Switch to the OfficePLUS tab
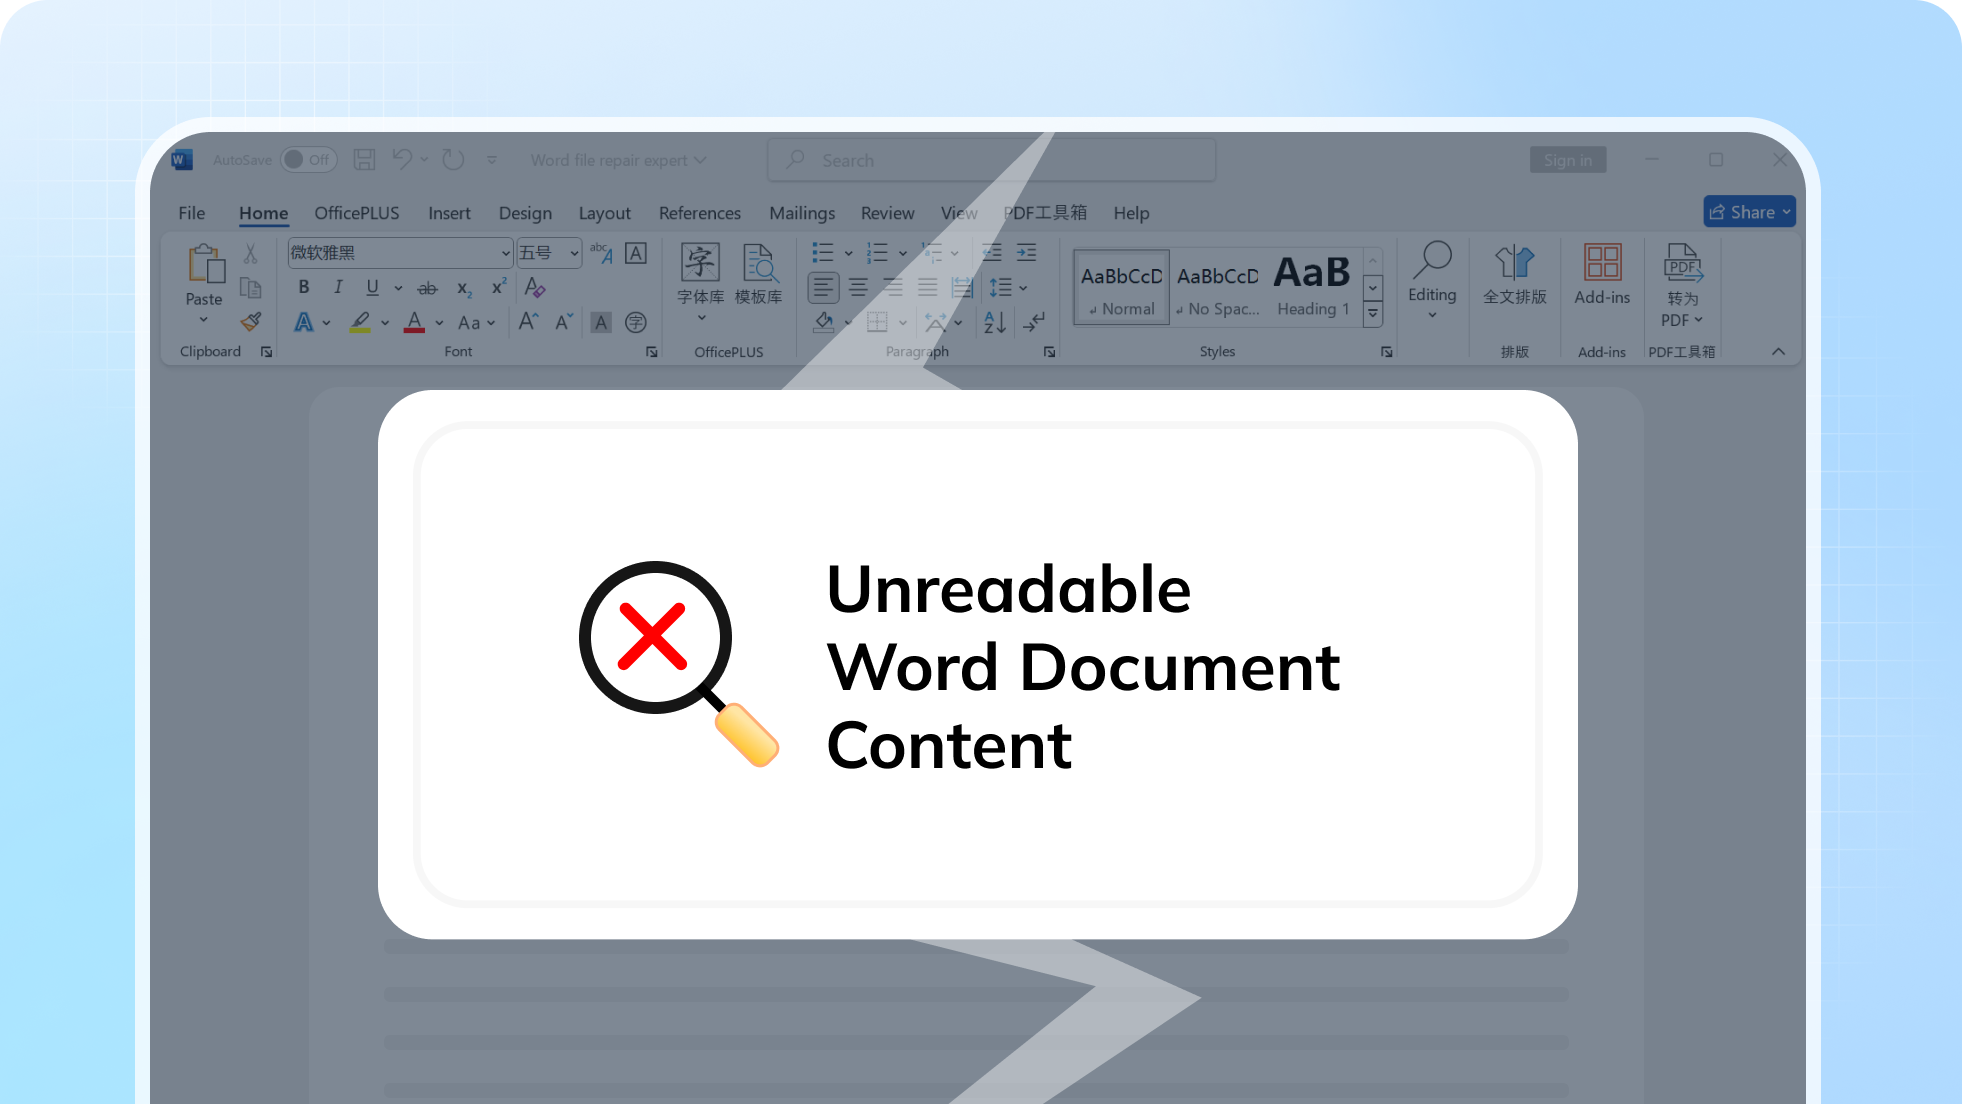This screenshot has height=1104, width=1962. (357, 213)
